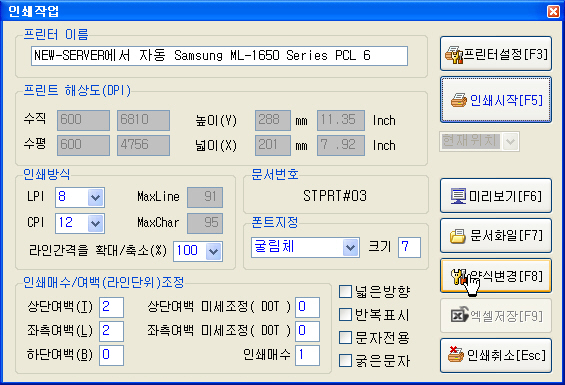The height and width of the screenshot is (385, 565).
Task: Open printer setup with 프린터설정[F3] label
Action: [506, 54]
